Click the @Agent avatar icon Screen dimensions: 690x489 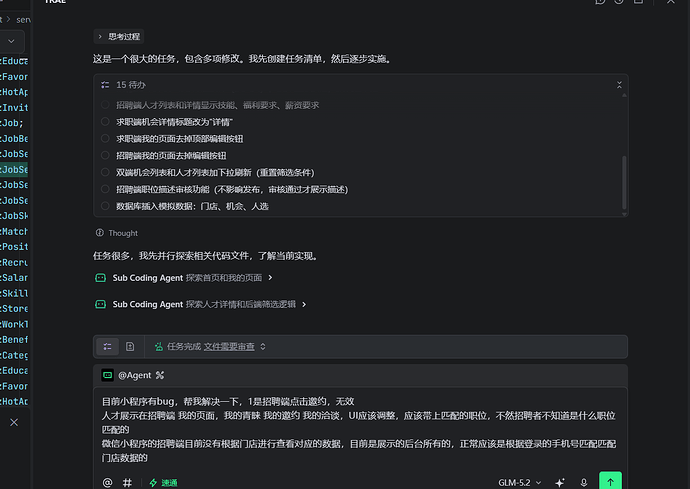(107, 375)
